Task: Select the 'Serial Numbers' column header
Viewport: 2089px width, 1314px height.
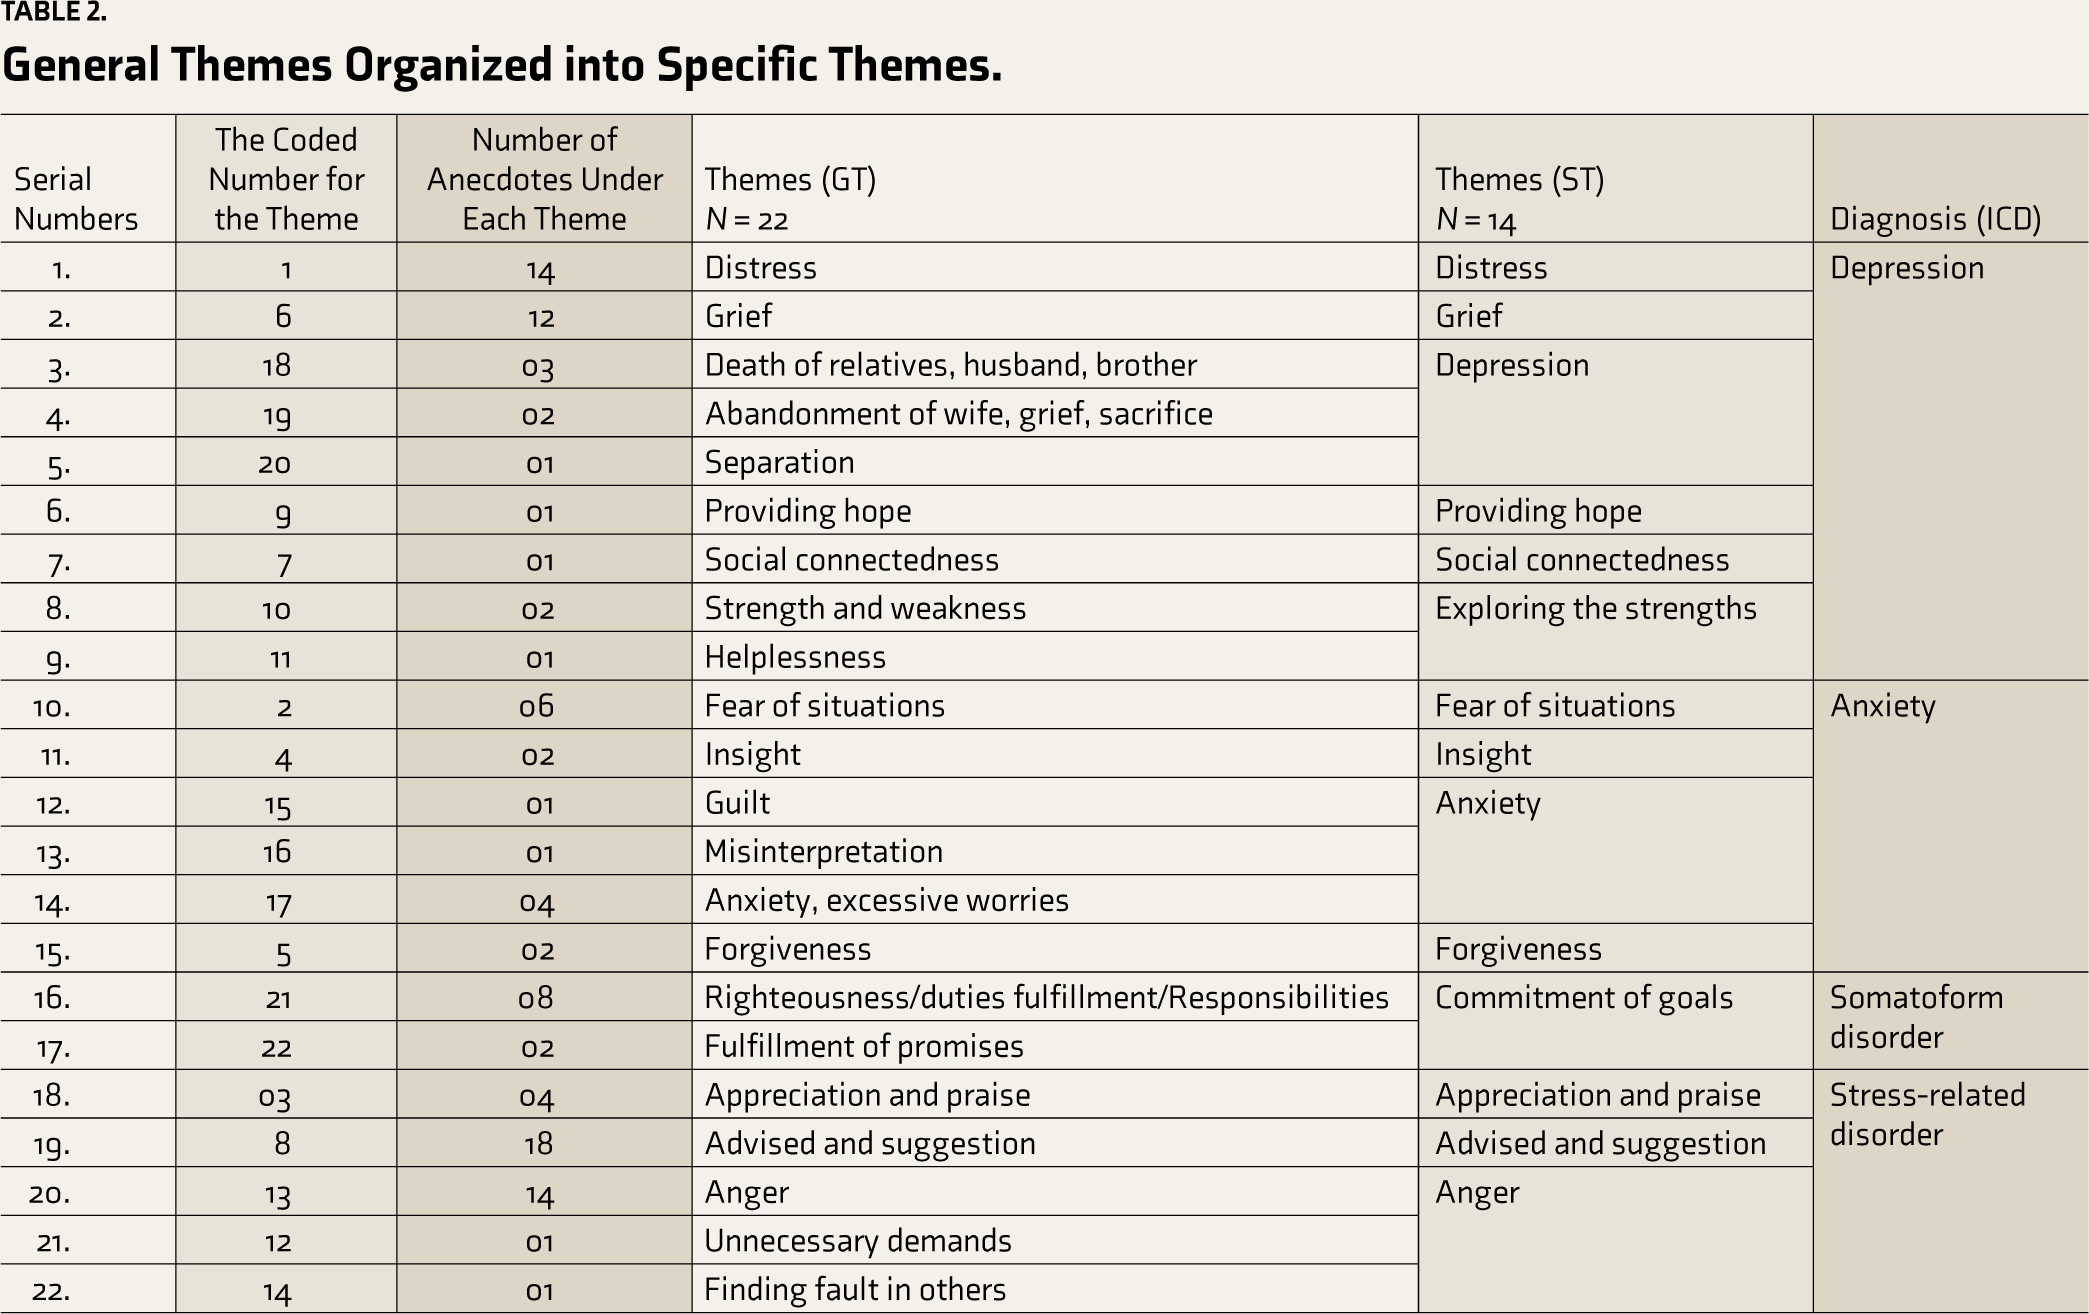Action: [76, 199]
